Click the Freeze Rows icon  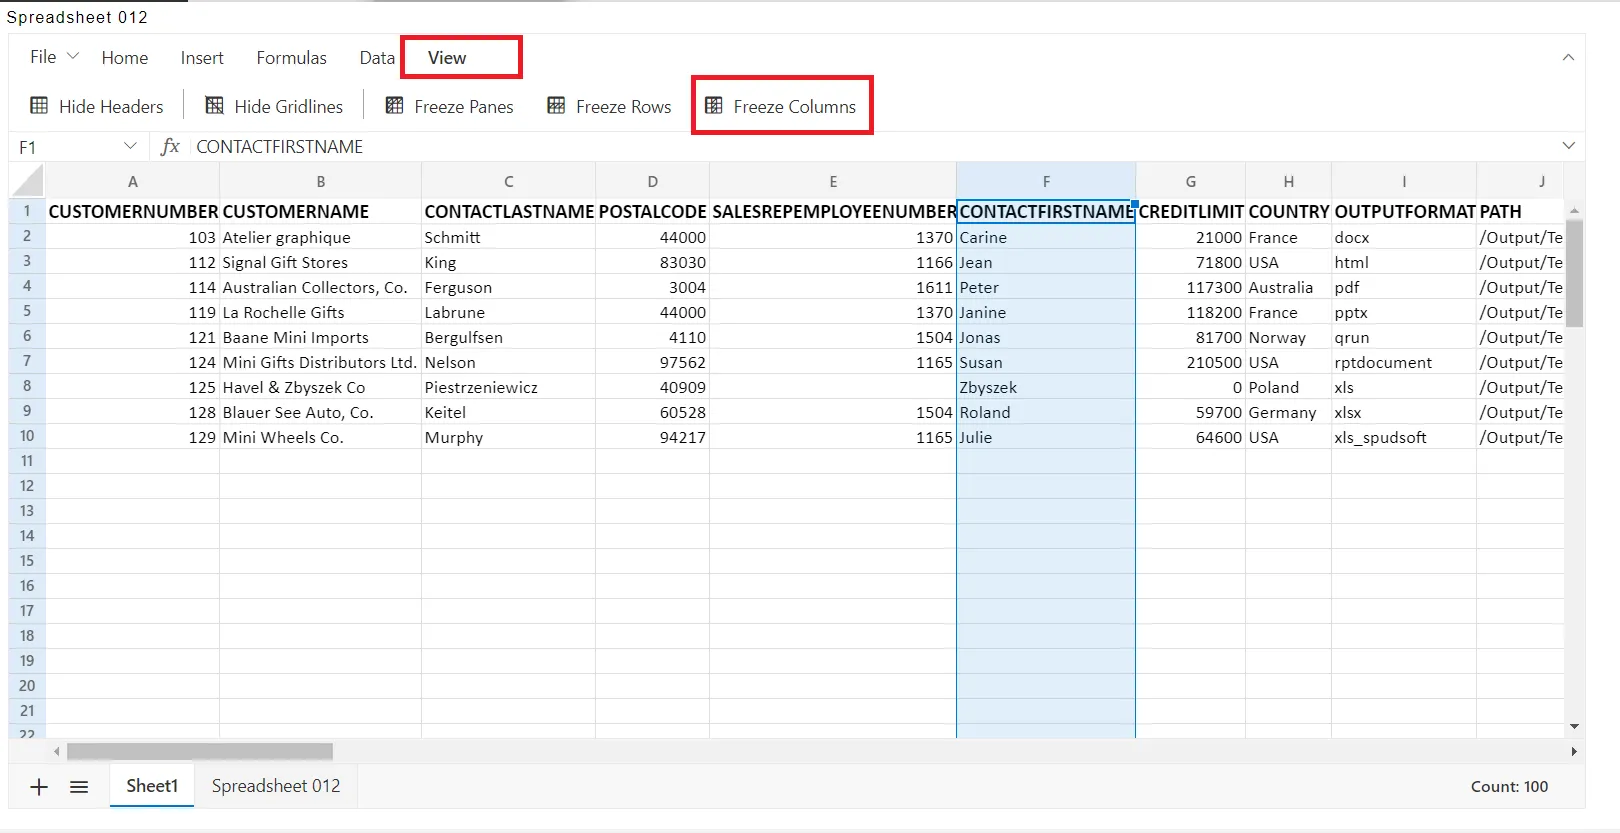[x=556, y=106]
